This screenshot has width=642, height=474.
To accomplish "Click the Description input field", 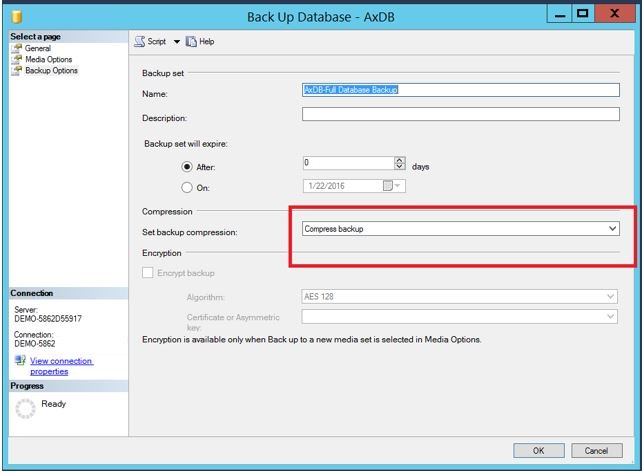I will point(461,114).
